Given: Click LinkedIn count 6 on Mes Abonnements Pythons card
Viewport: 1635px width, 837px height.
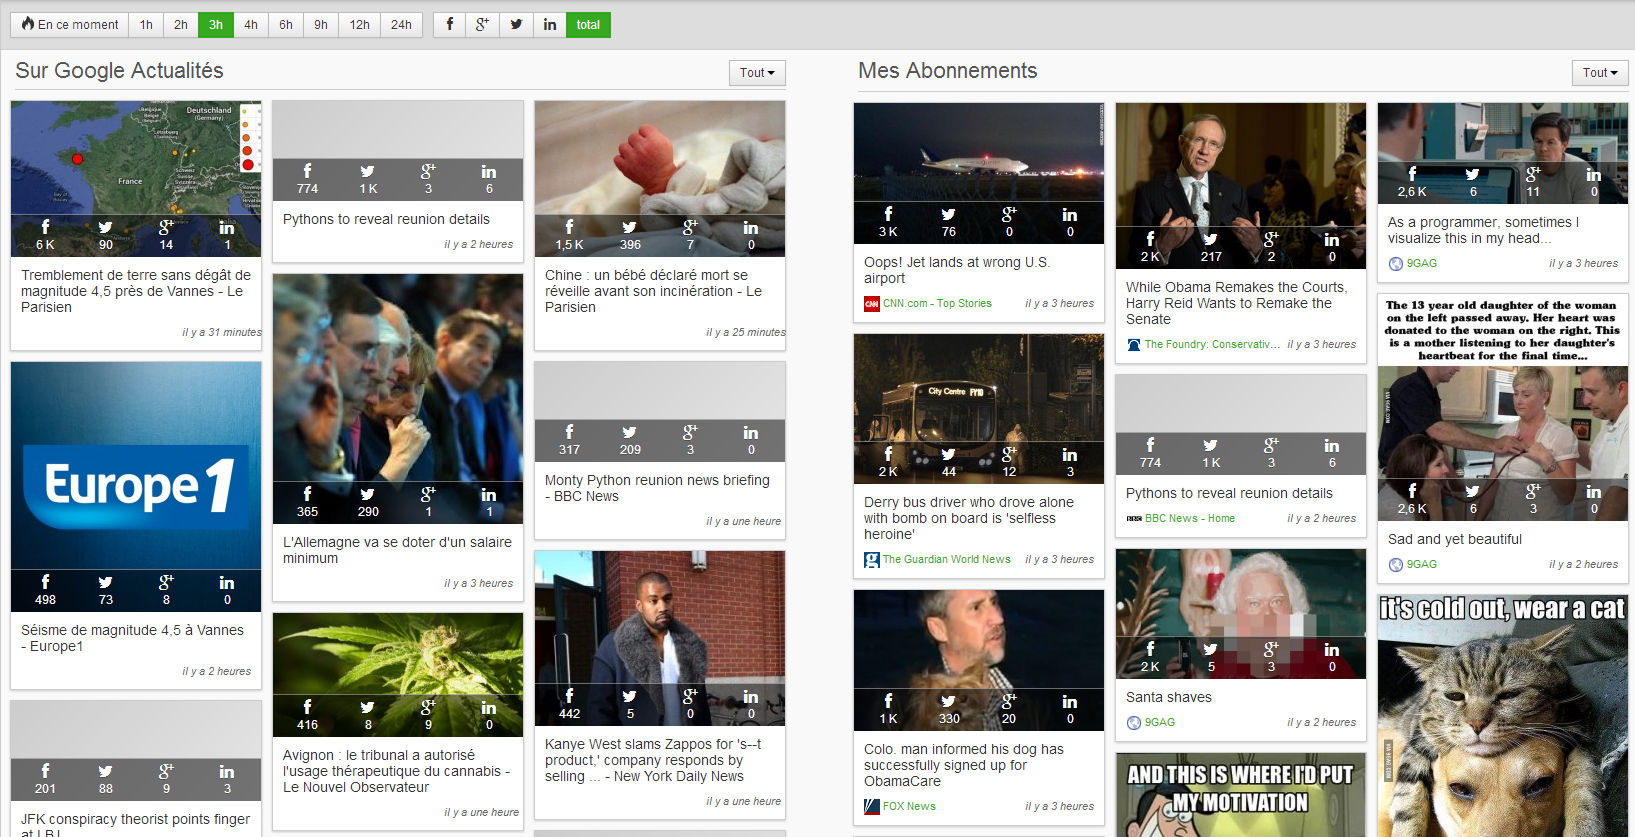Looking at the screenshot, I should (1332, 453).
